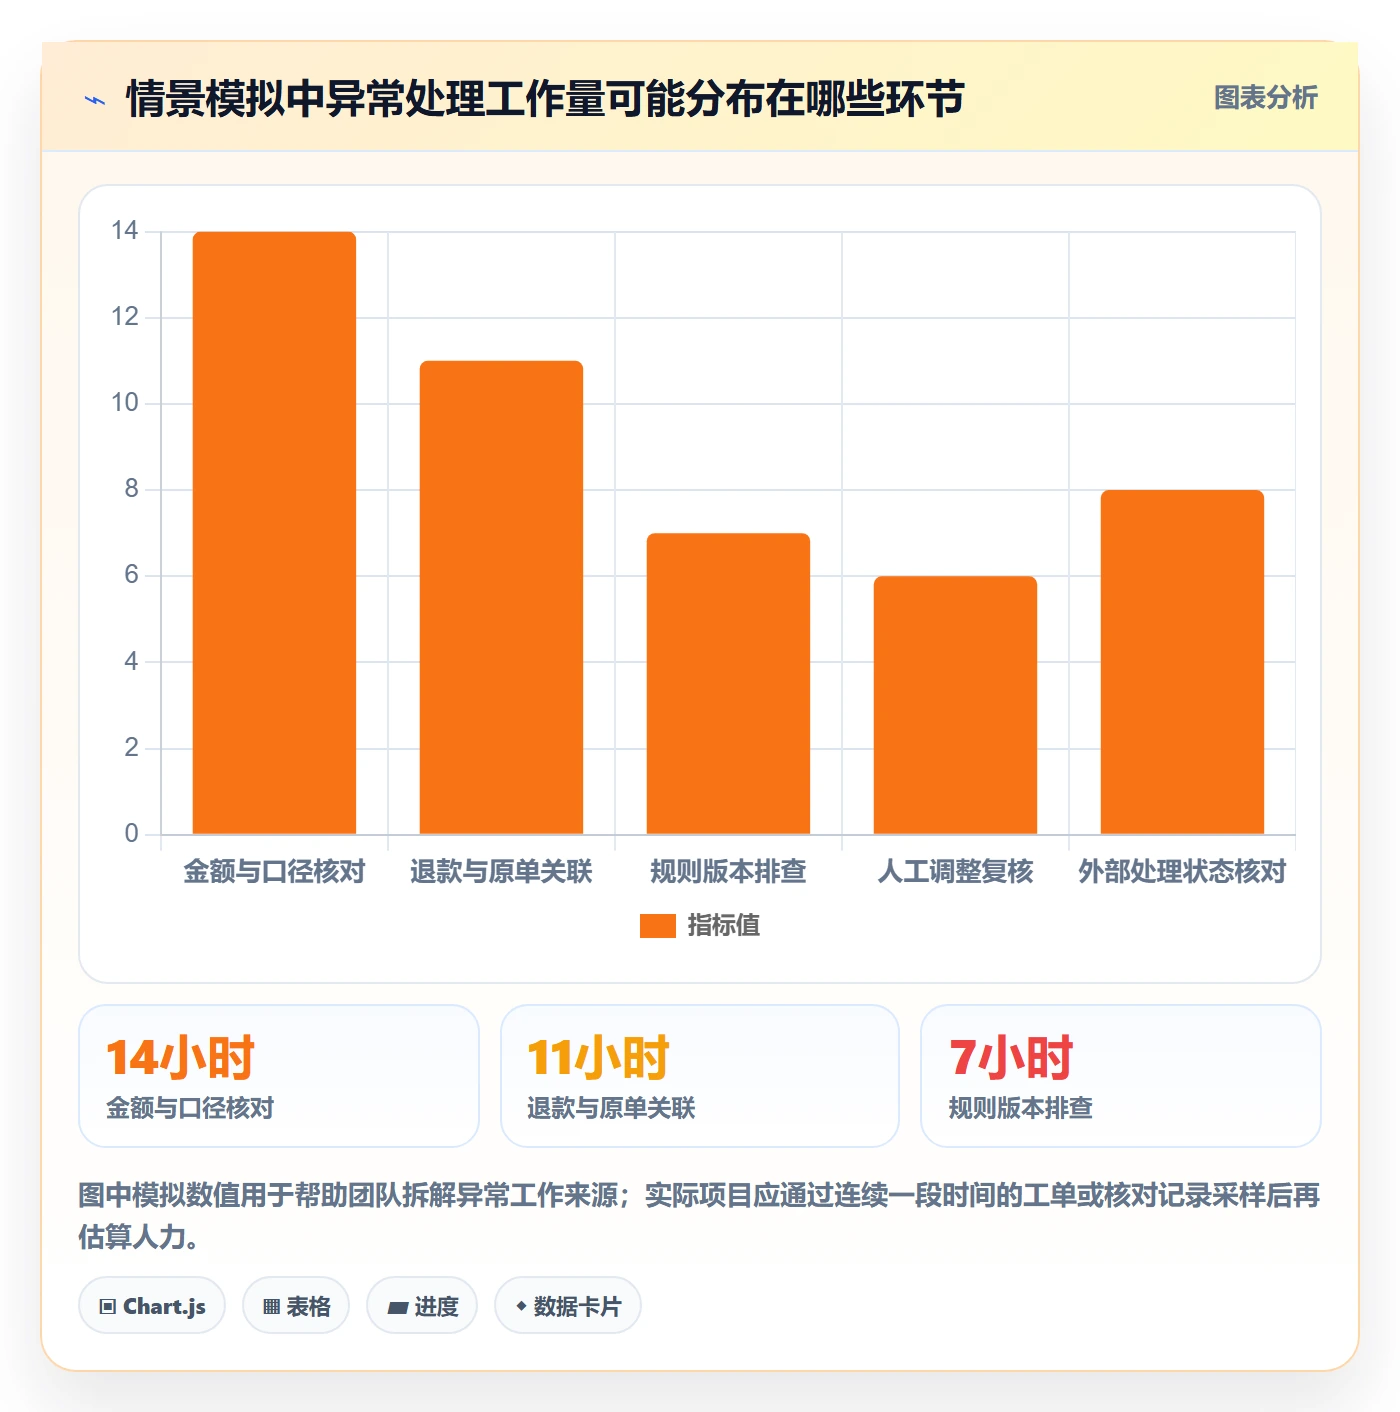Viewport: 1400px width, 1412px height.
Task: Select the 规则版本排查 bar in chart
Action: [728, 684]
